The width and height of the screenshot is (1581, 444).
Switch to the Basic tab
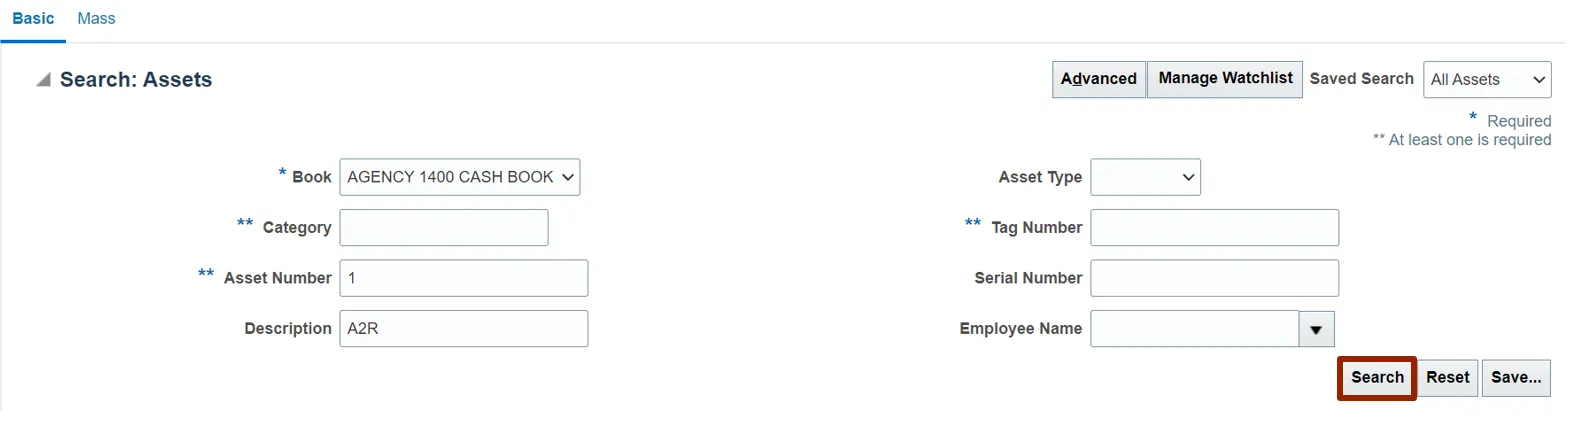33,19
